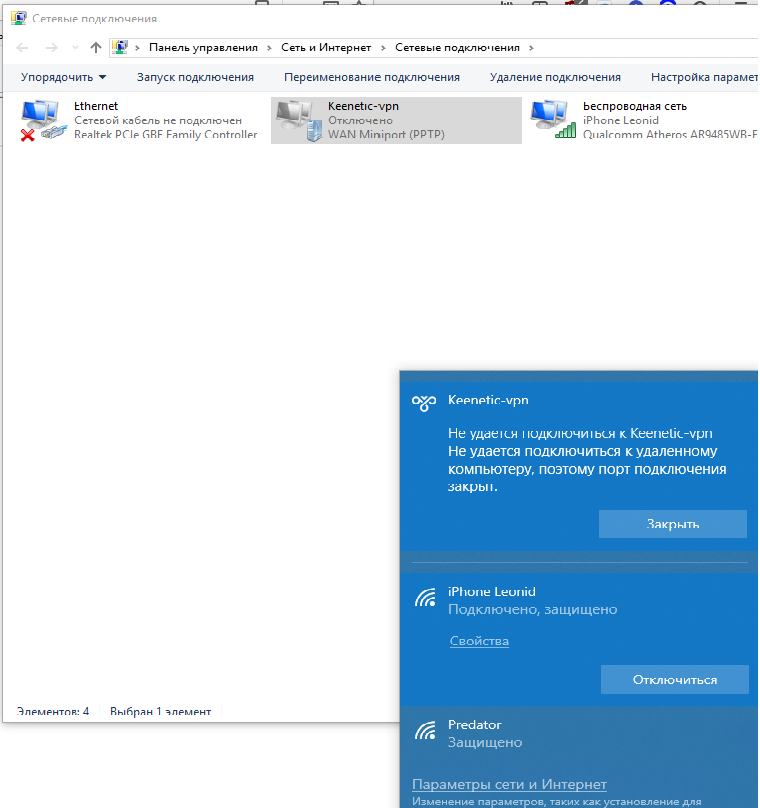Click the 'Отключено' status under Keenetic-vpn

click(x=360, y=121)
